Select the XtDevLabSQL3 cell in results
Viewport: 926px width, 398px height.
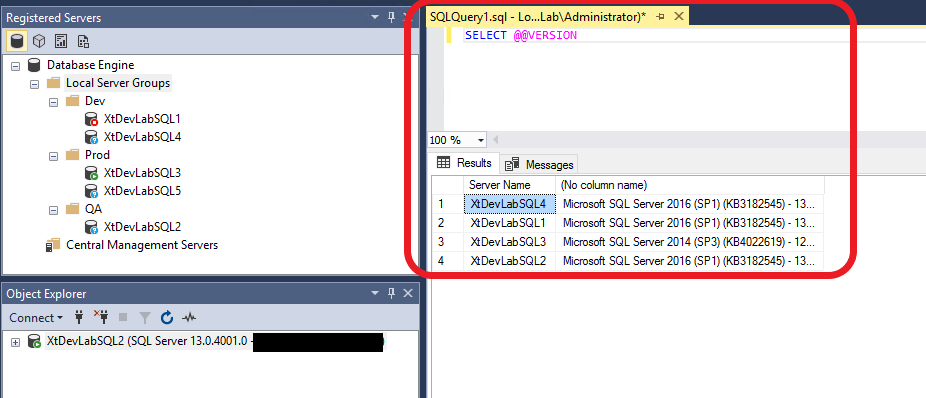(x=509, y=242)
